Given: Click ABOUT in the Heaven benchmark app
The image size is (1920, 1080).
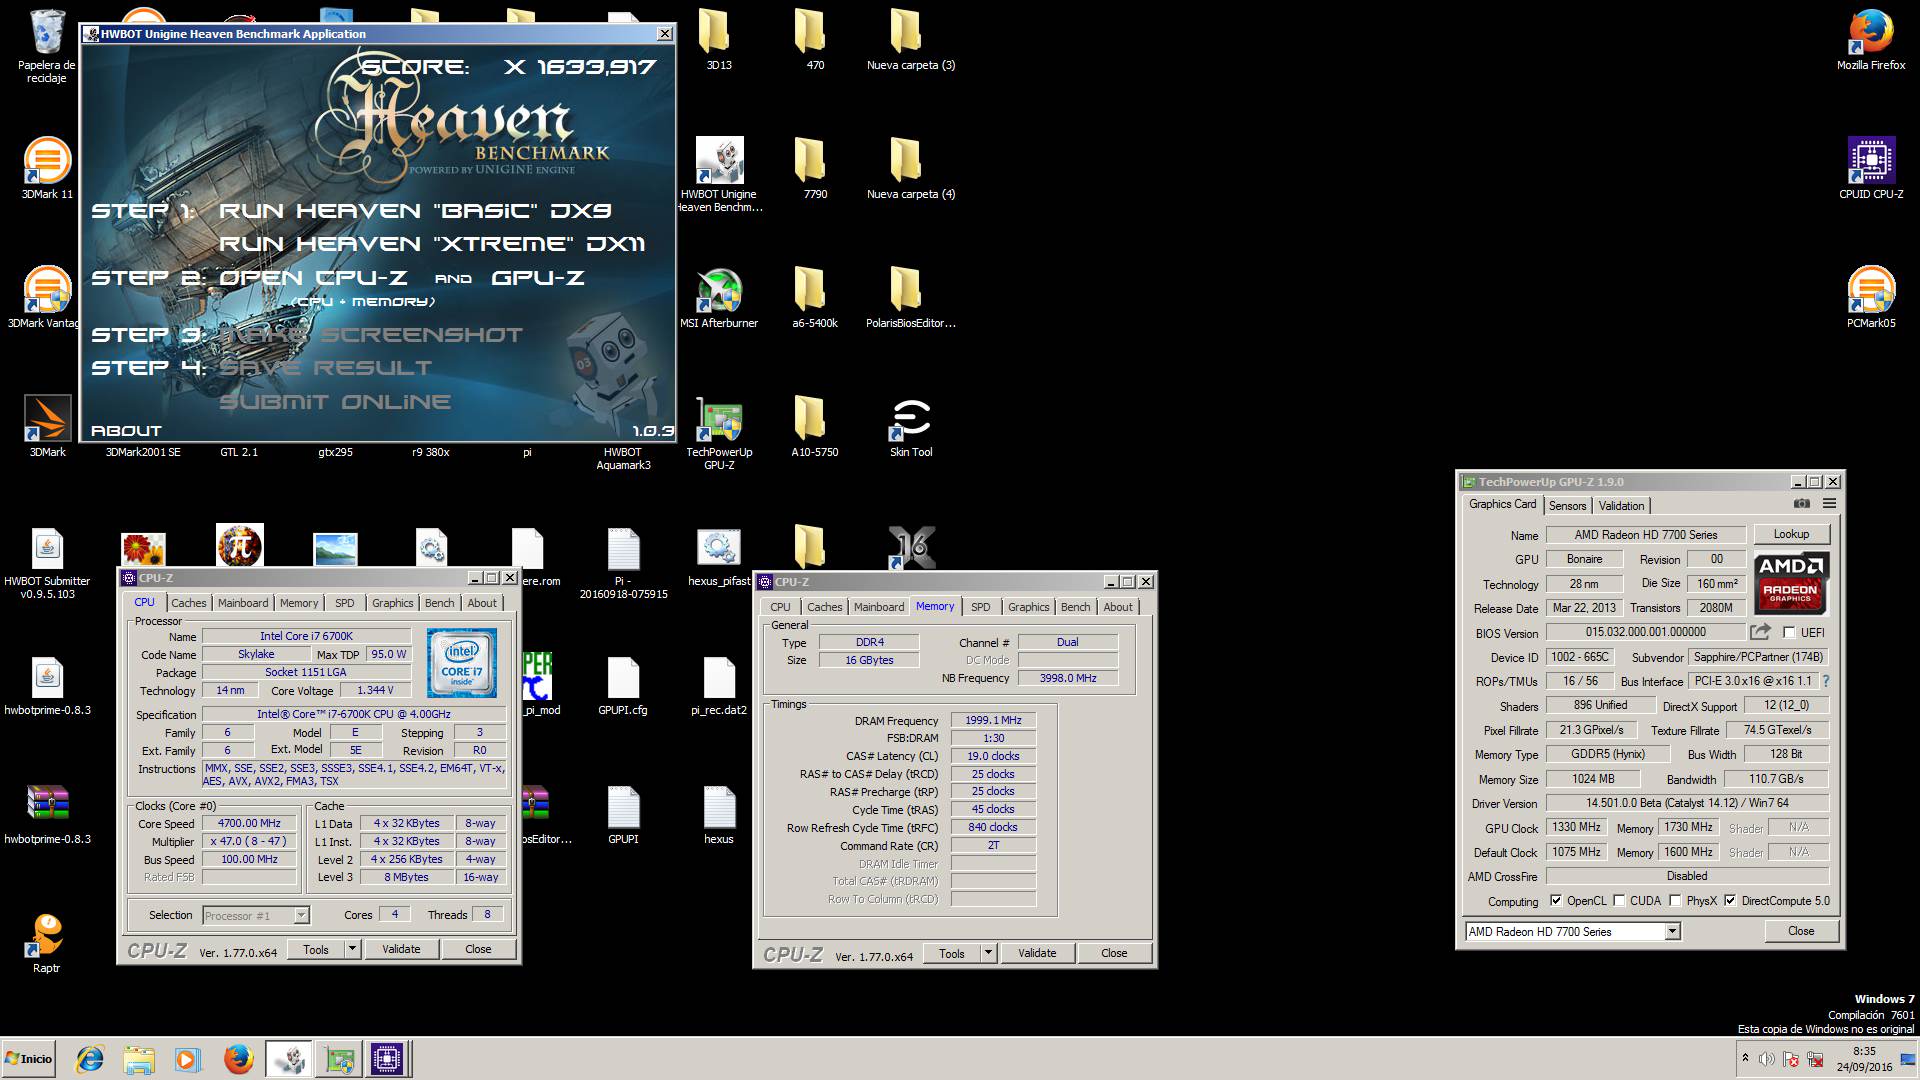Looking at the screenshot, I should tap(126, 431).
